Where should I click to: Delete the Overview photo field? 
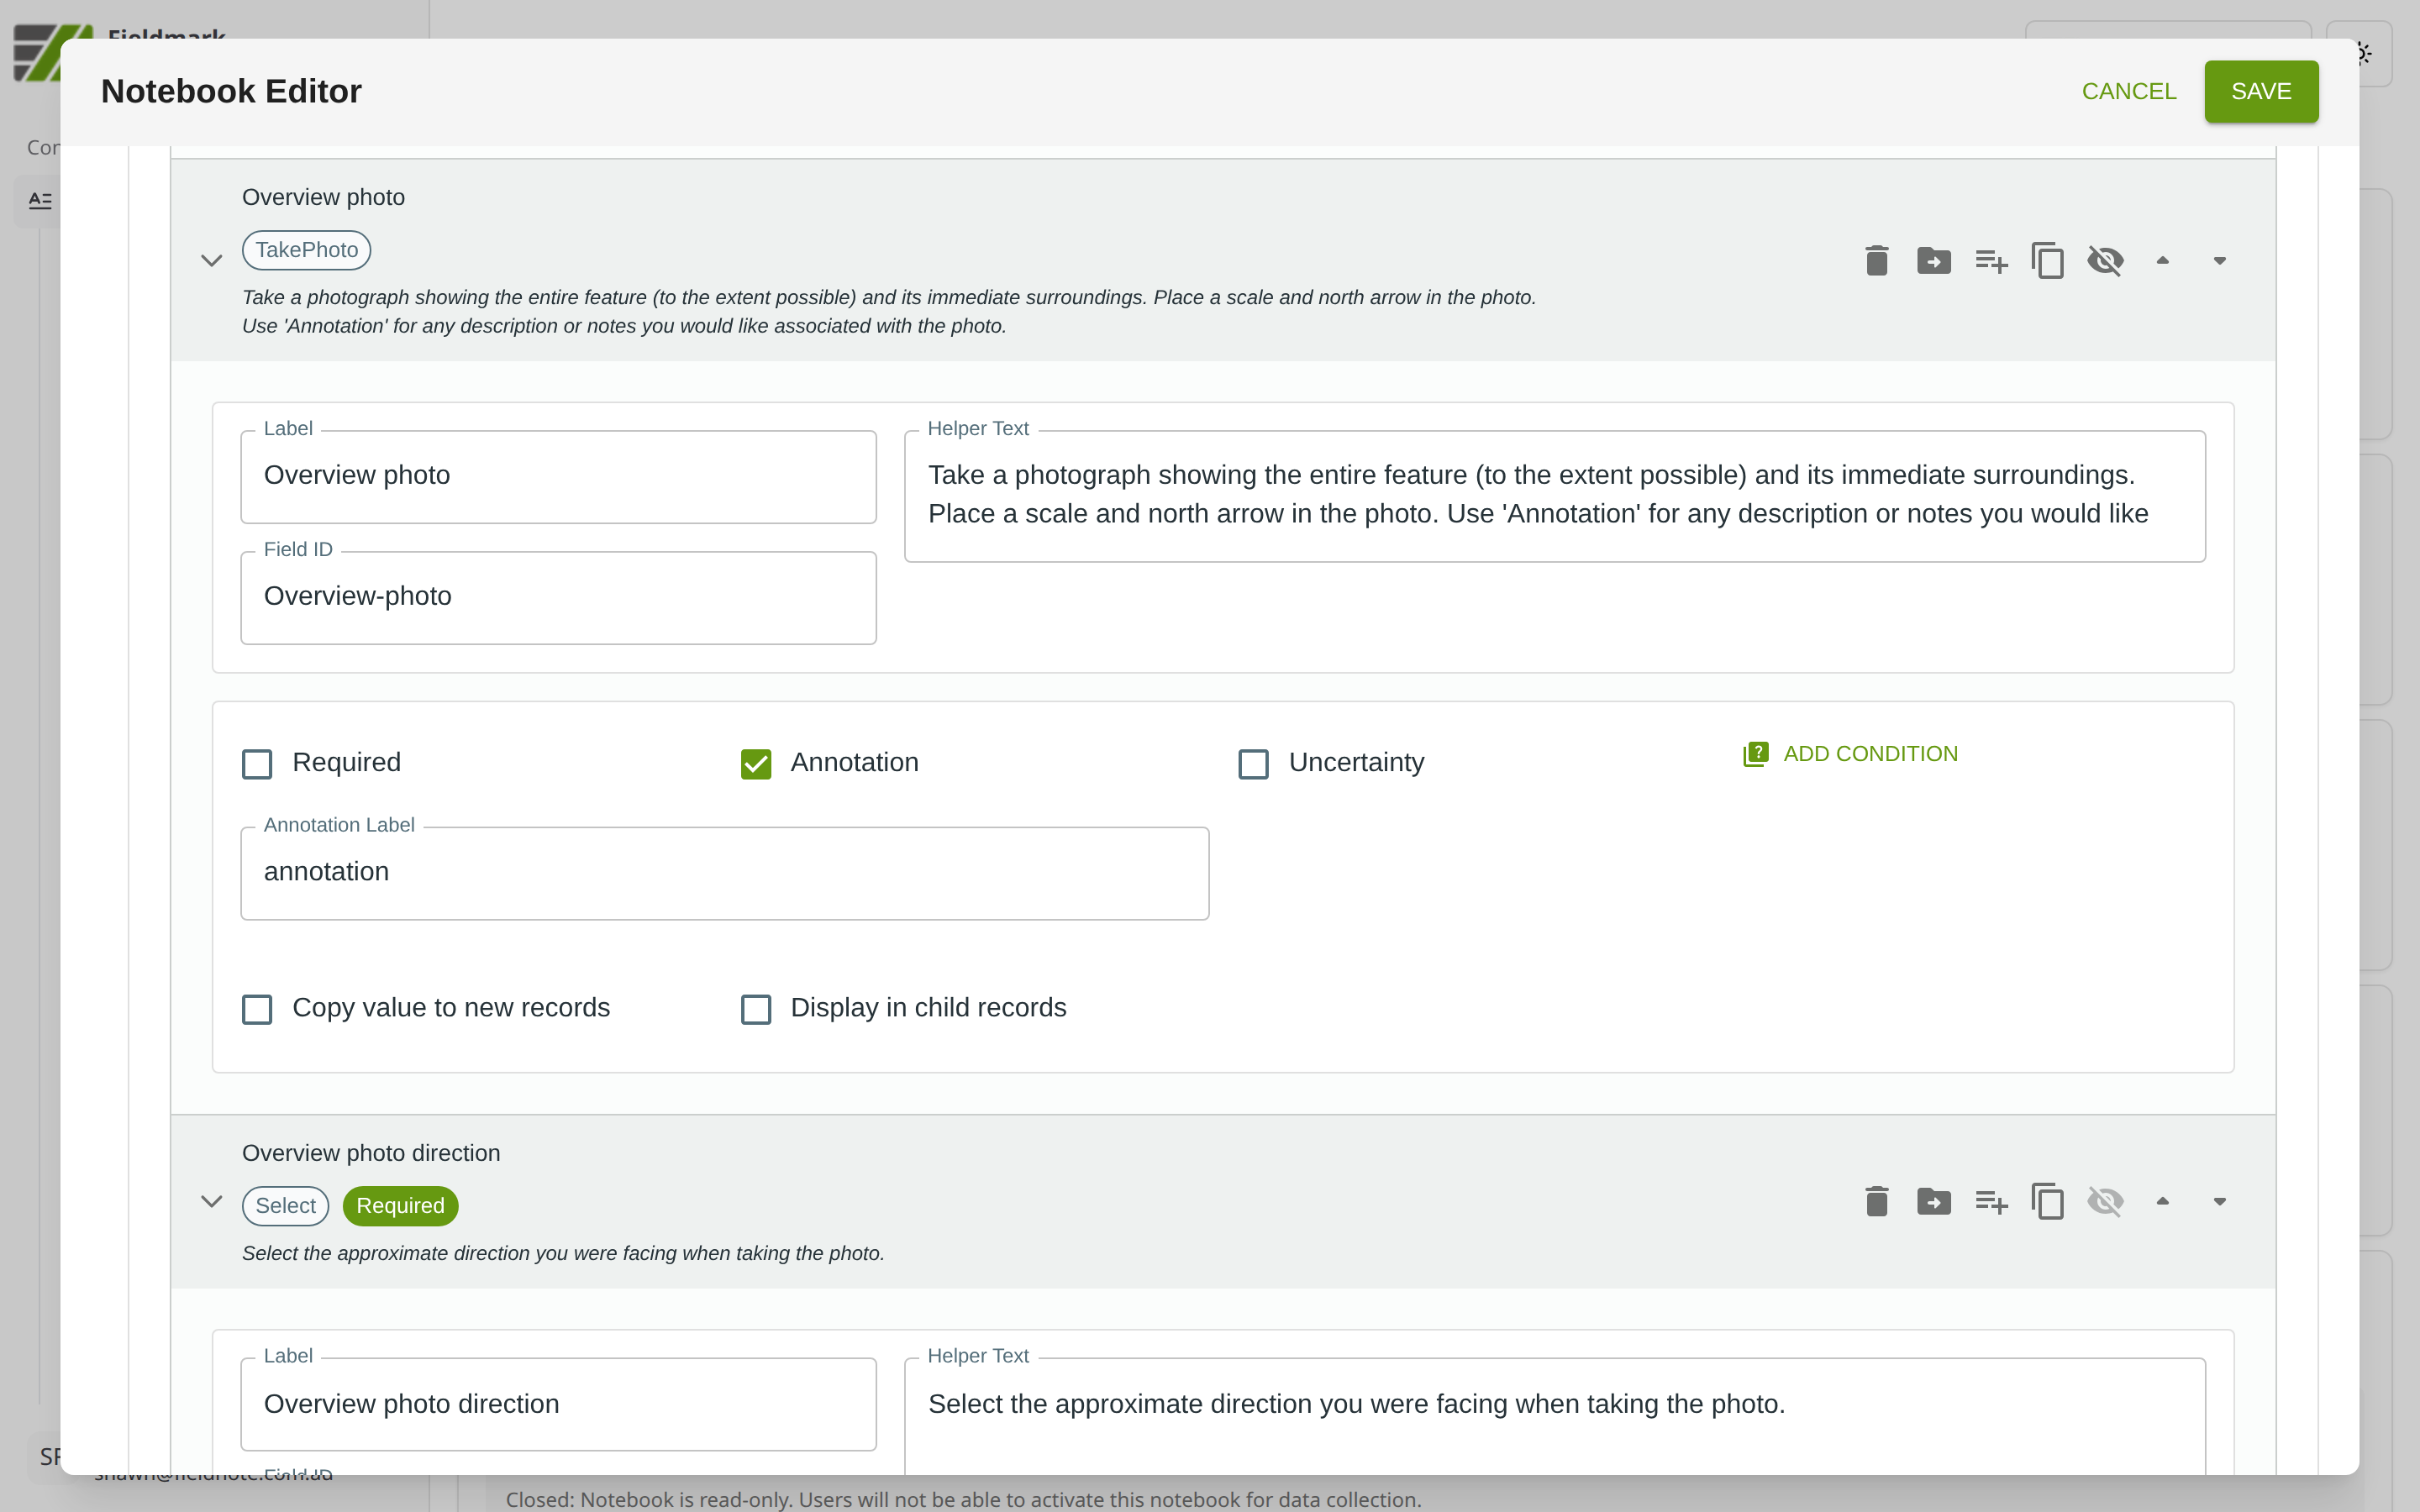tap(1876, 261)
